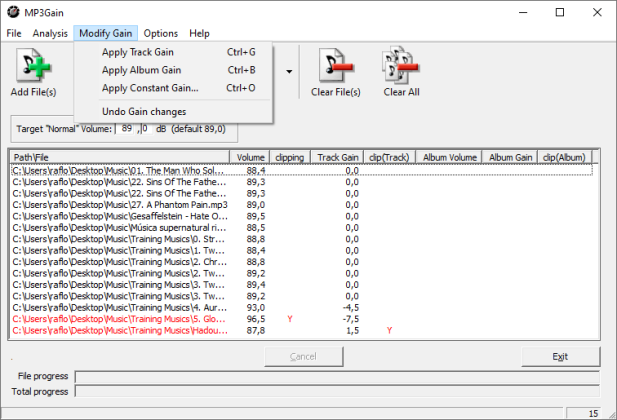Click the red Y clipping marker
Screen dimensions: 617x420
(290, 319)
